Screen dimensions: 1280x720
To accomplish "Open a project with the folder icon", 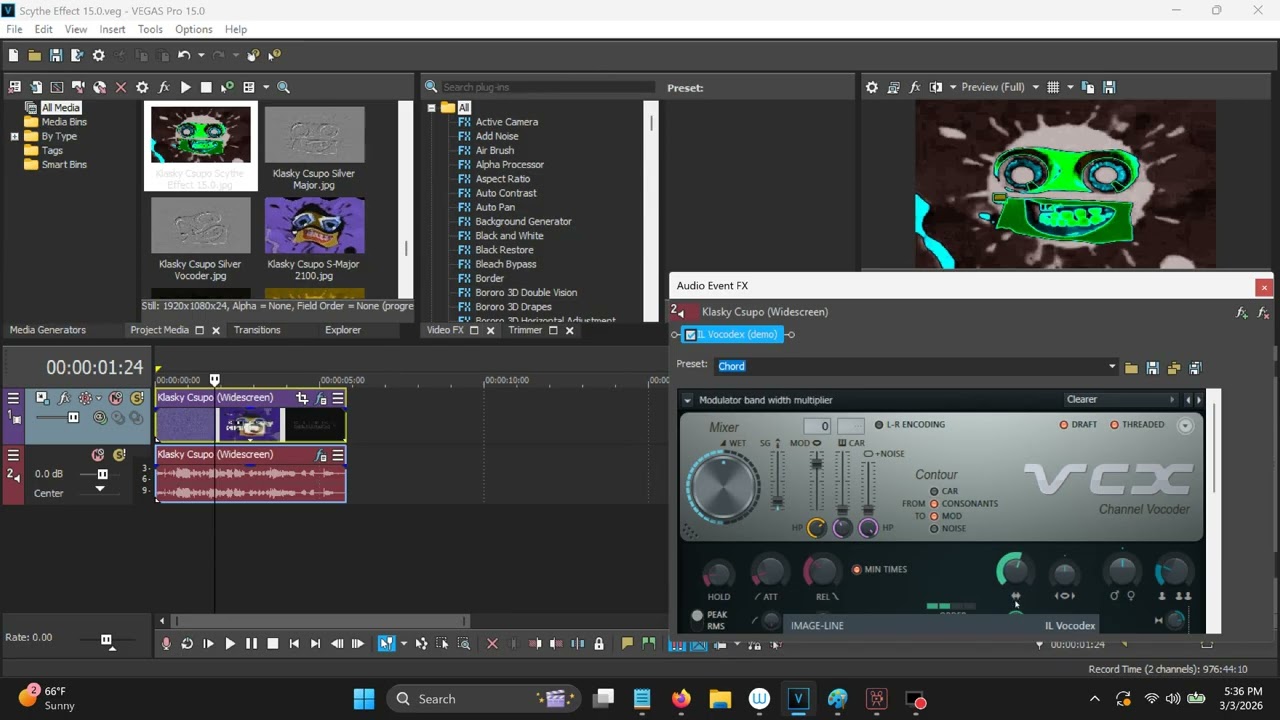I will [34, 55].
